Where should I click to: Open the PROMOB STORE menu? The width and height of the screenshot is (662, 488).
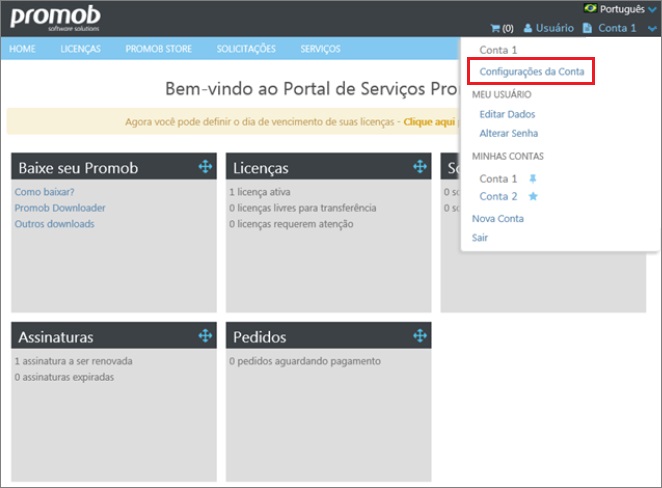(158, 49)
